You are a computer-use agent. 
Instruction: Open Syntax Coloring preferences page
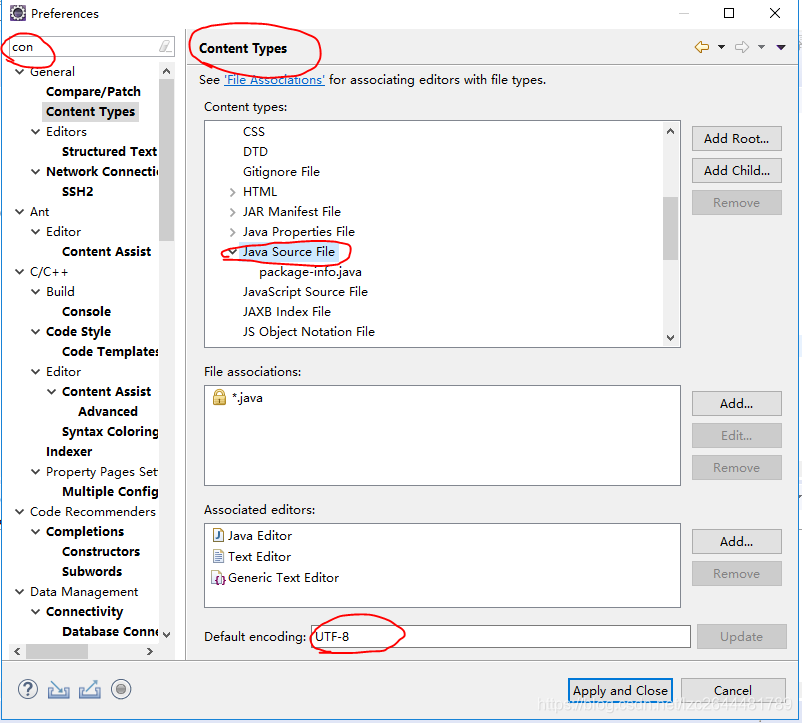pos(110,431)
